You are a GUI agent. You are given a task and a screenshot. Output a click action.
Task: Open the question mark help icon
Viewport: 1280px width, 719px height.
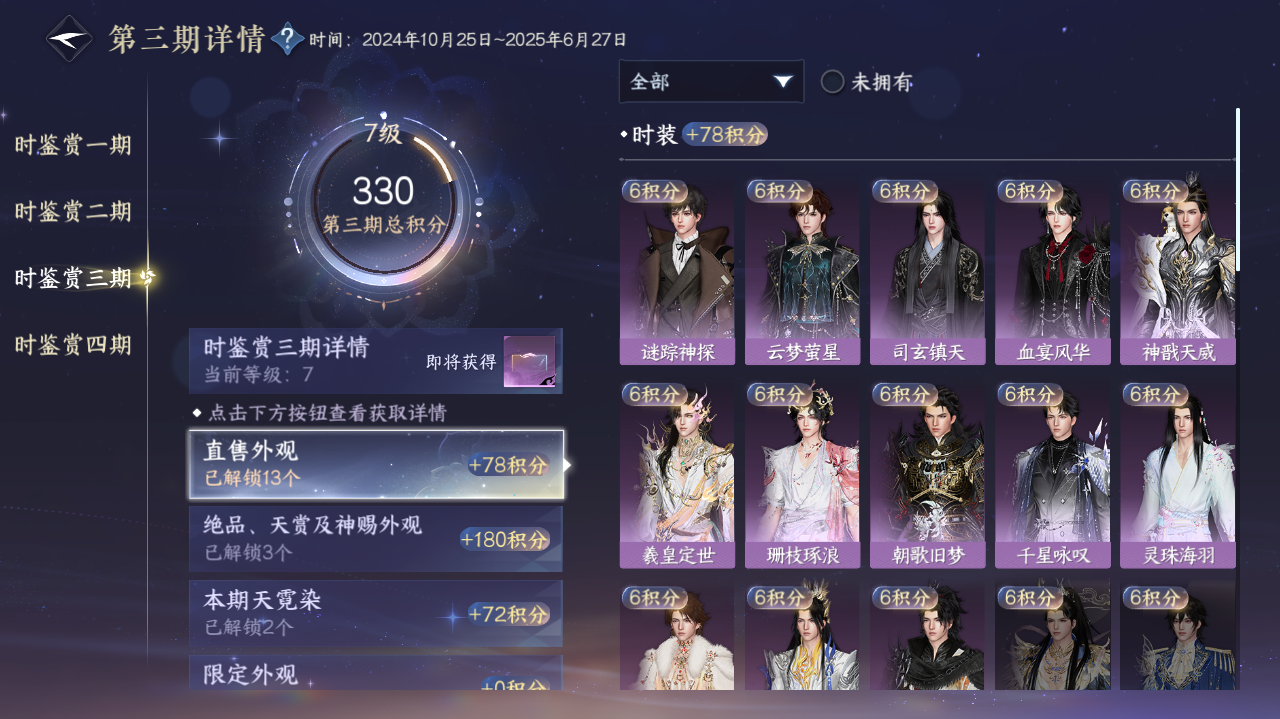(x=288, y=39)
